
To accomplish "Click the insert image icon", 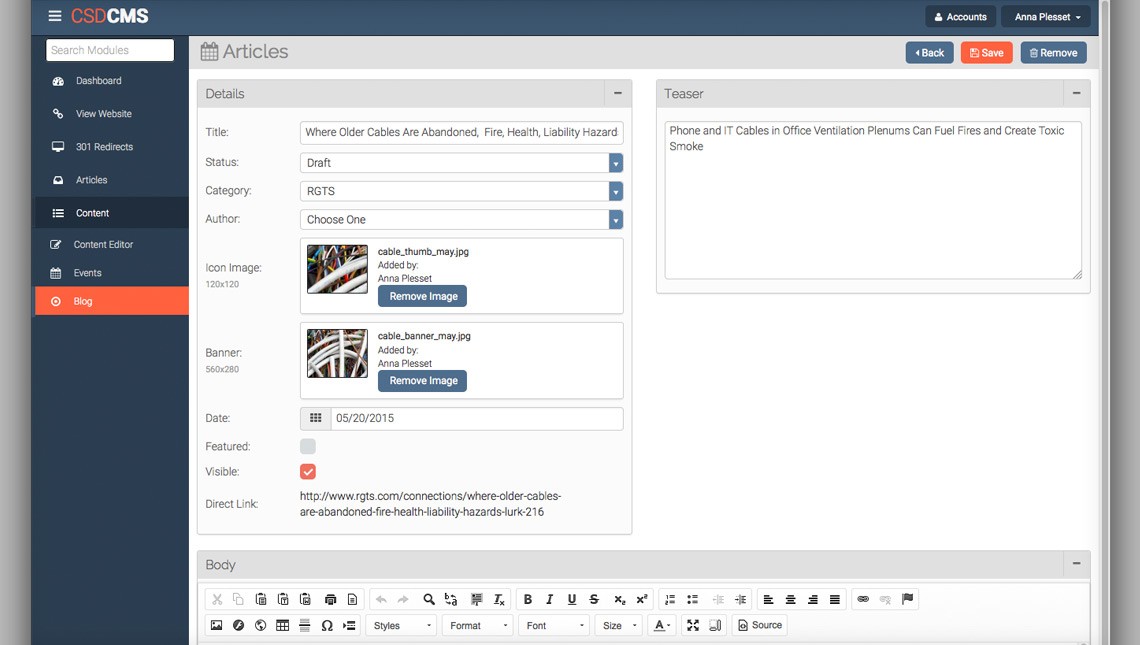I will [x=216, y=626].
